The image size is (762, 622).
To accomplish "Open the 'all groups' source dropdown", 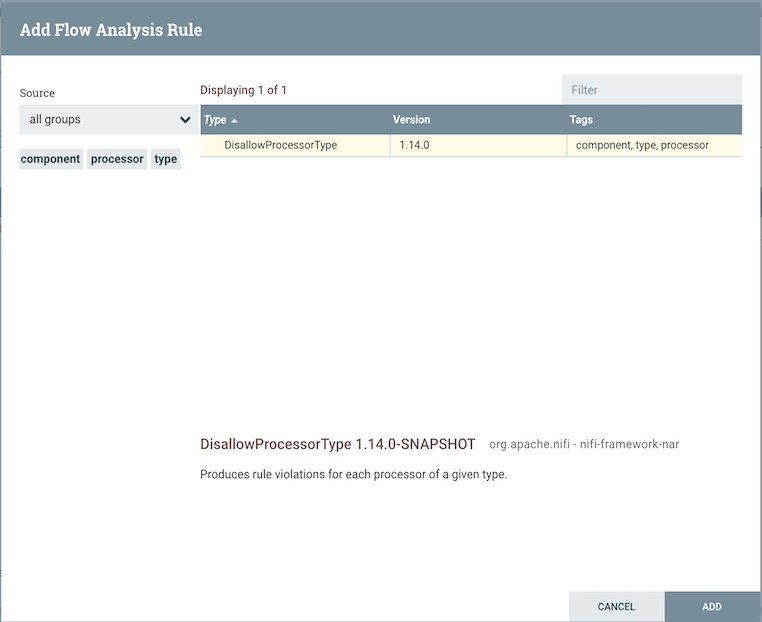I will click(100, 120).
